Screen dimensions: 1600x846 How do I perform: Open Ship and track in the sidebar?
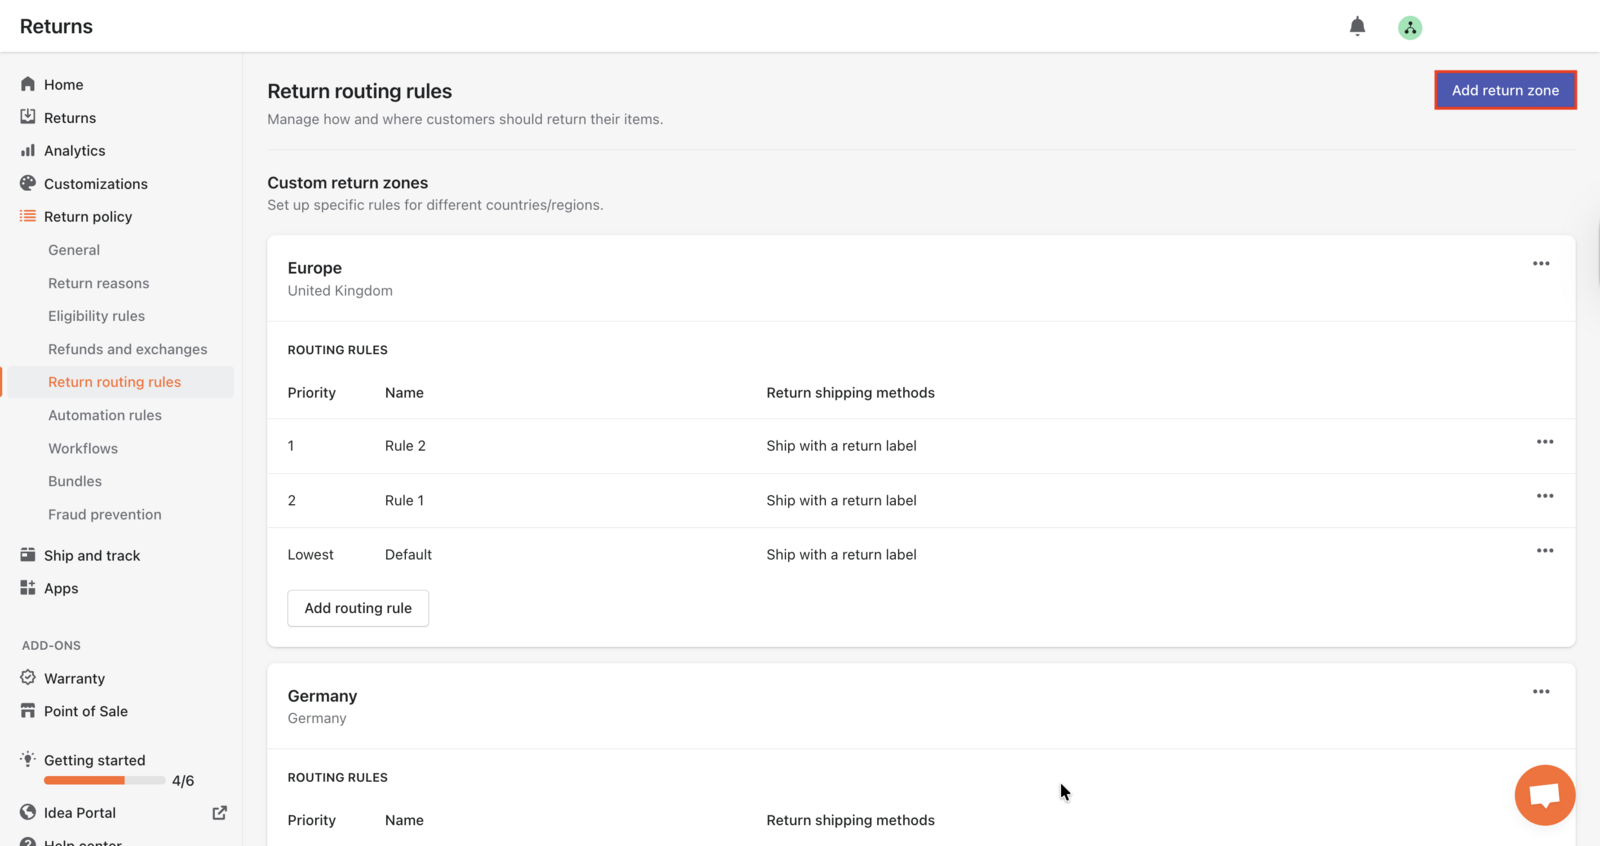92,556
